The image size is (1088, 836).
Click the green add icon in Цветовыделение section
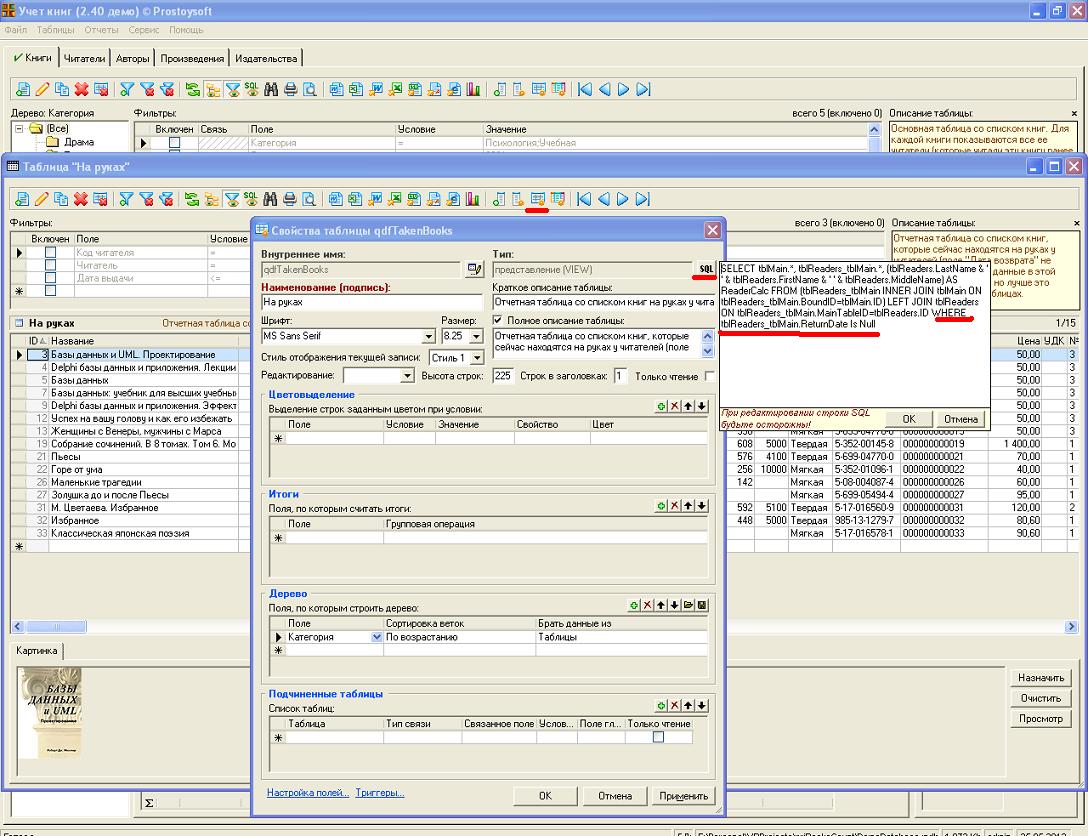tap(661, 406)
